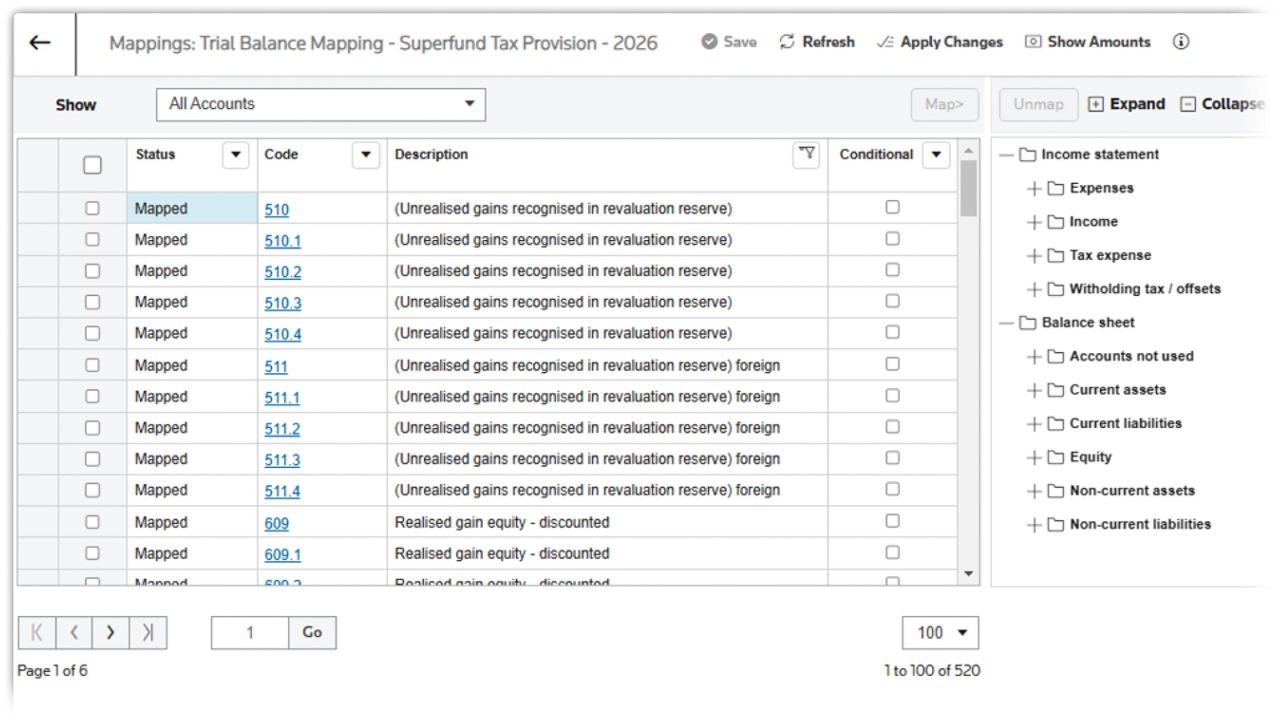Select the row checkbox for code 510
1280x720 pixels.
tap(92, 208)
